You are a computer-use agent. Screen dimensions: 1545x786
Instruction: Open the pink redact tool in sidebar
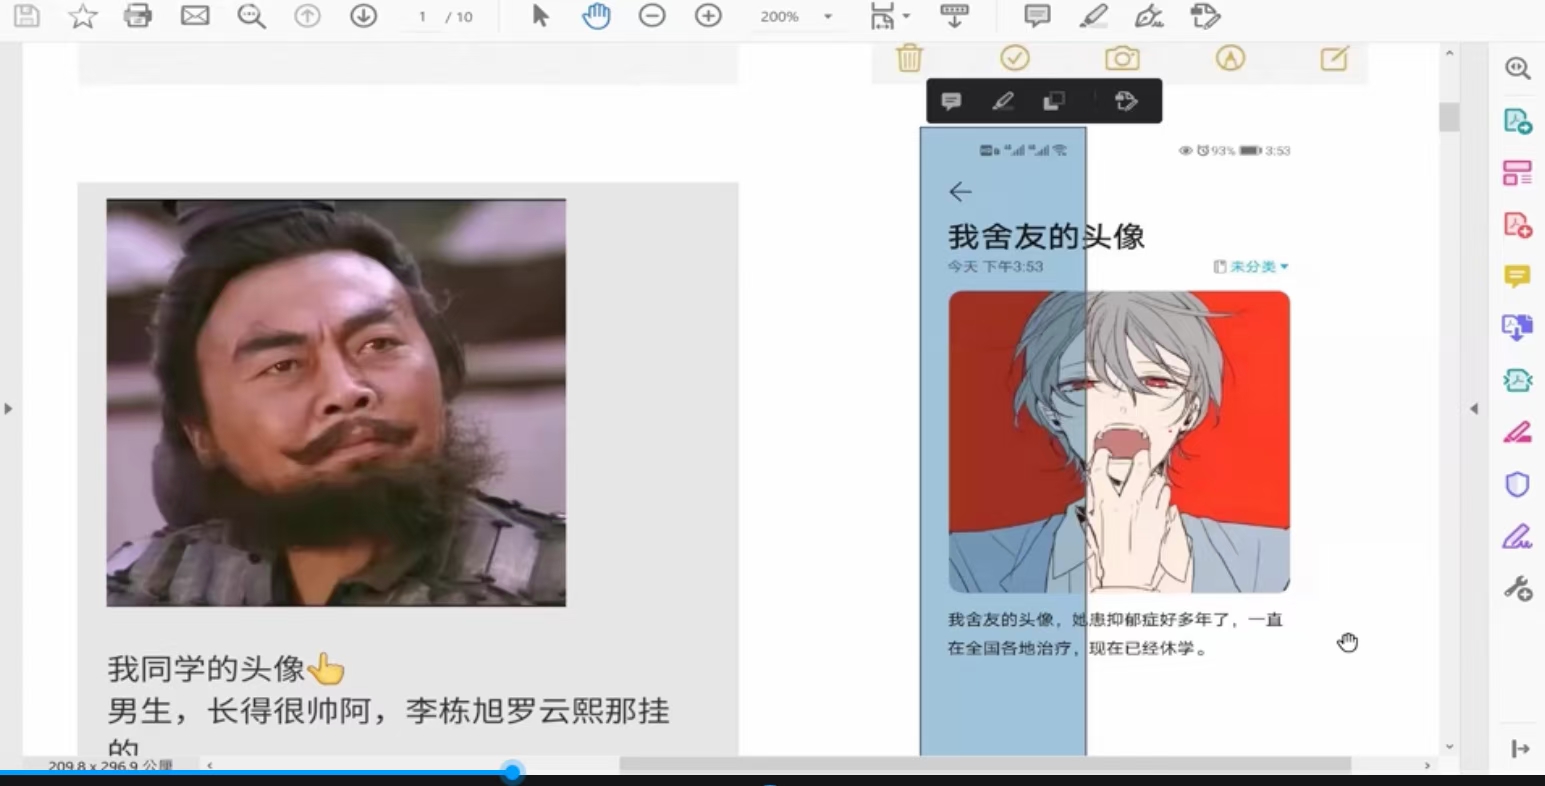pyautogui.click(x=1517, y=432)
